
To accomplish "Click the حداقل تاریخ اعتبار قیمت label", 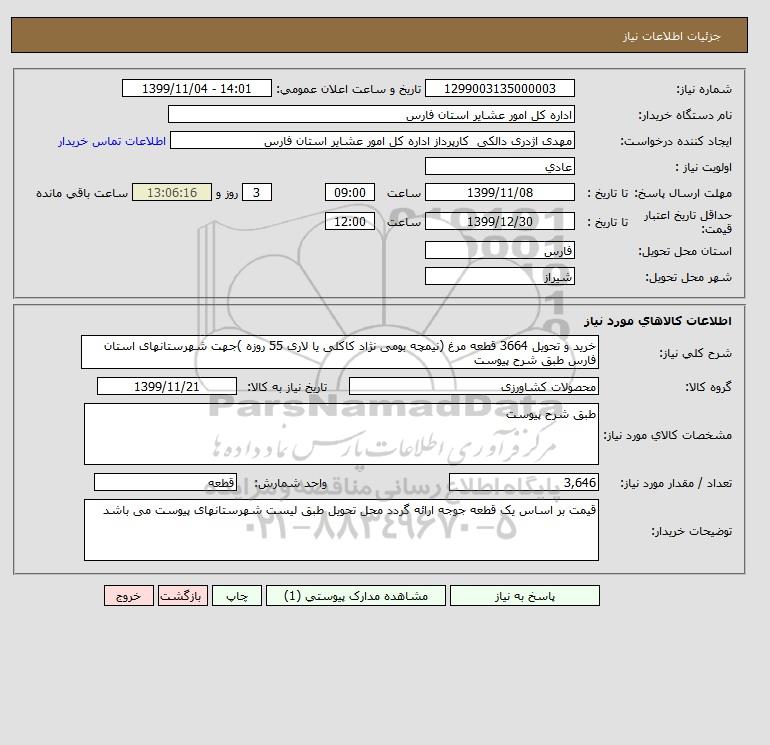I will pyautogui.click(x=688, y=222).
